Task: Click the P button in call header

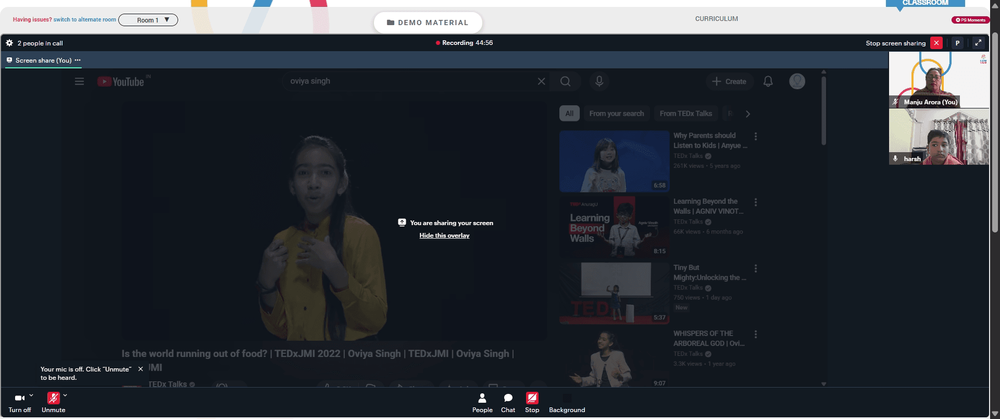Action: click(957, 43)
